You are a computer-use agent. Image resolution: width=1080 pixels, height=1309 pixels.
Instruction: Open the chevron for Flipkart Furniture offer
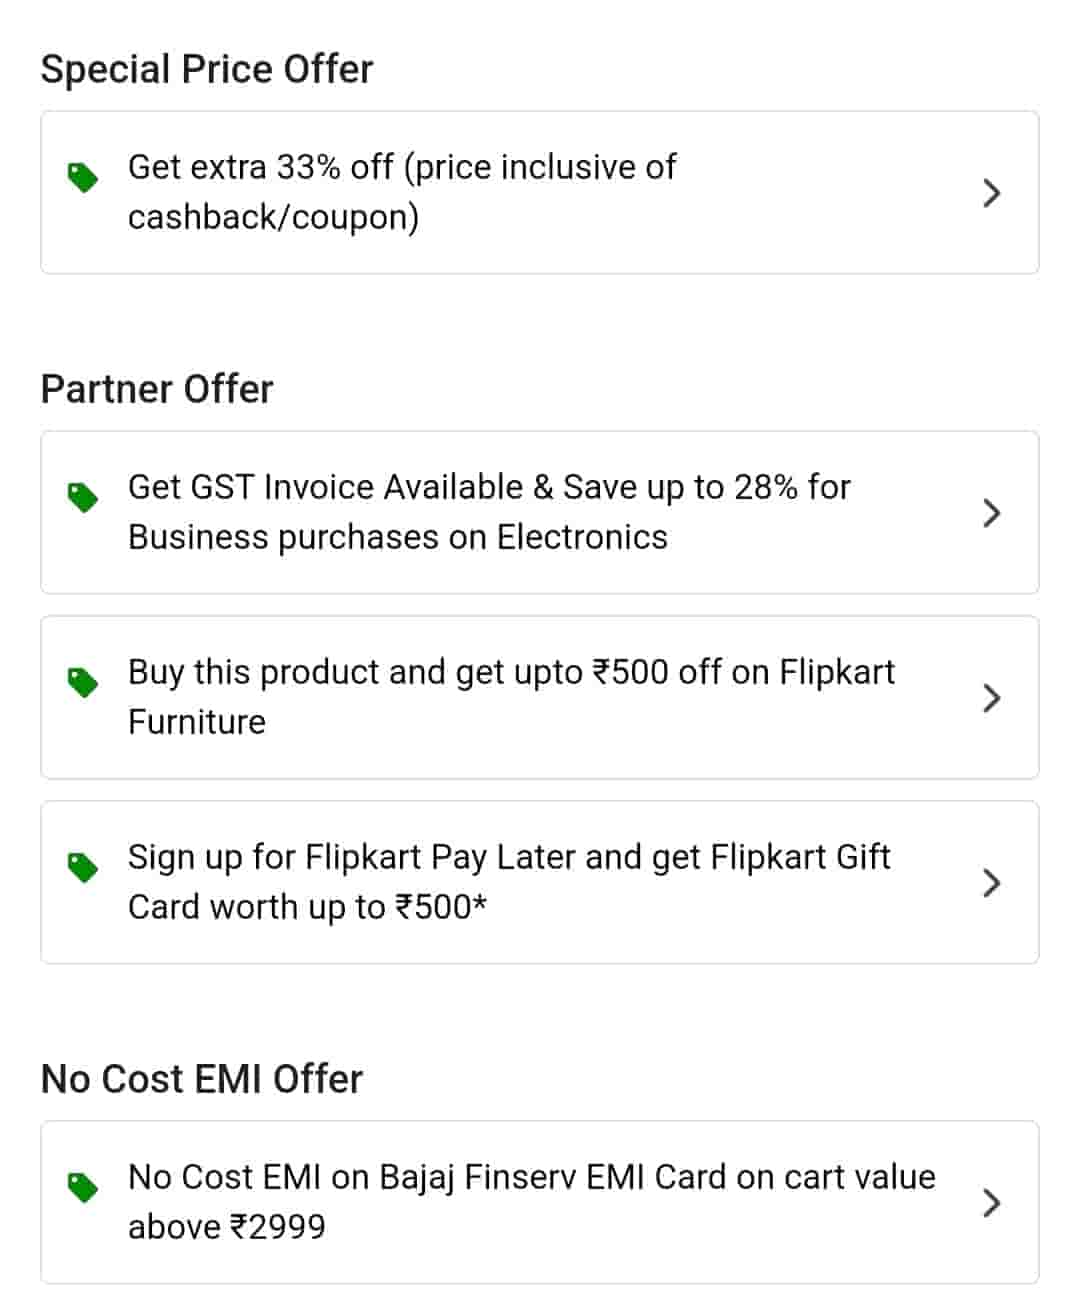point(991,698)
